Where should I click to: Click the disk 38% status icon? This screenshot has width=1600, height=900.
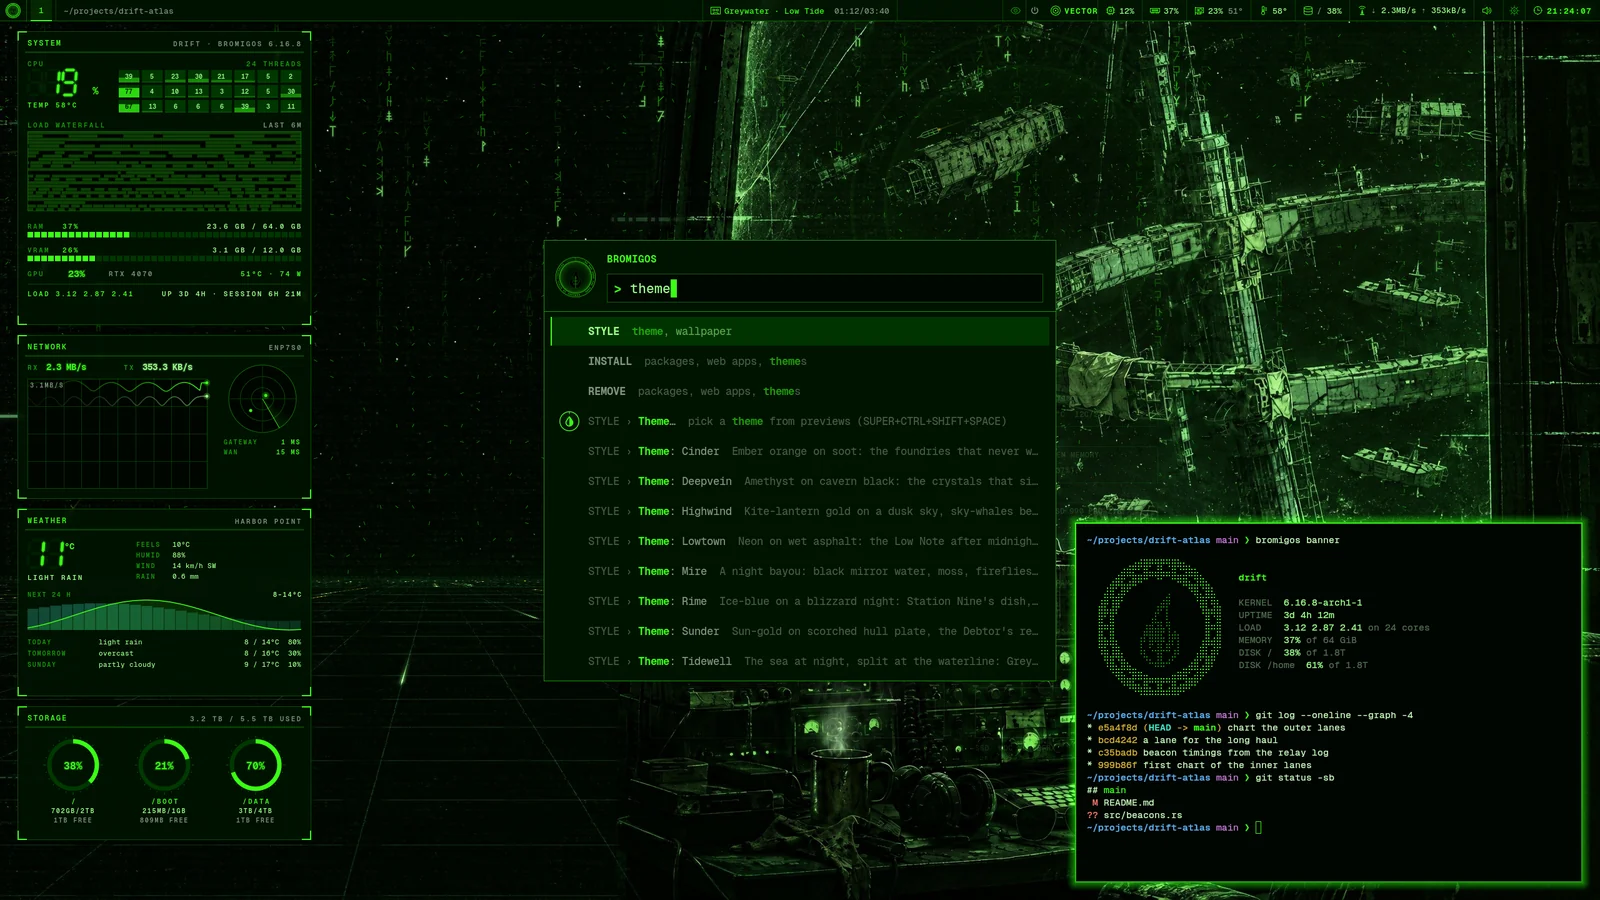click(1307, 11)
